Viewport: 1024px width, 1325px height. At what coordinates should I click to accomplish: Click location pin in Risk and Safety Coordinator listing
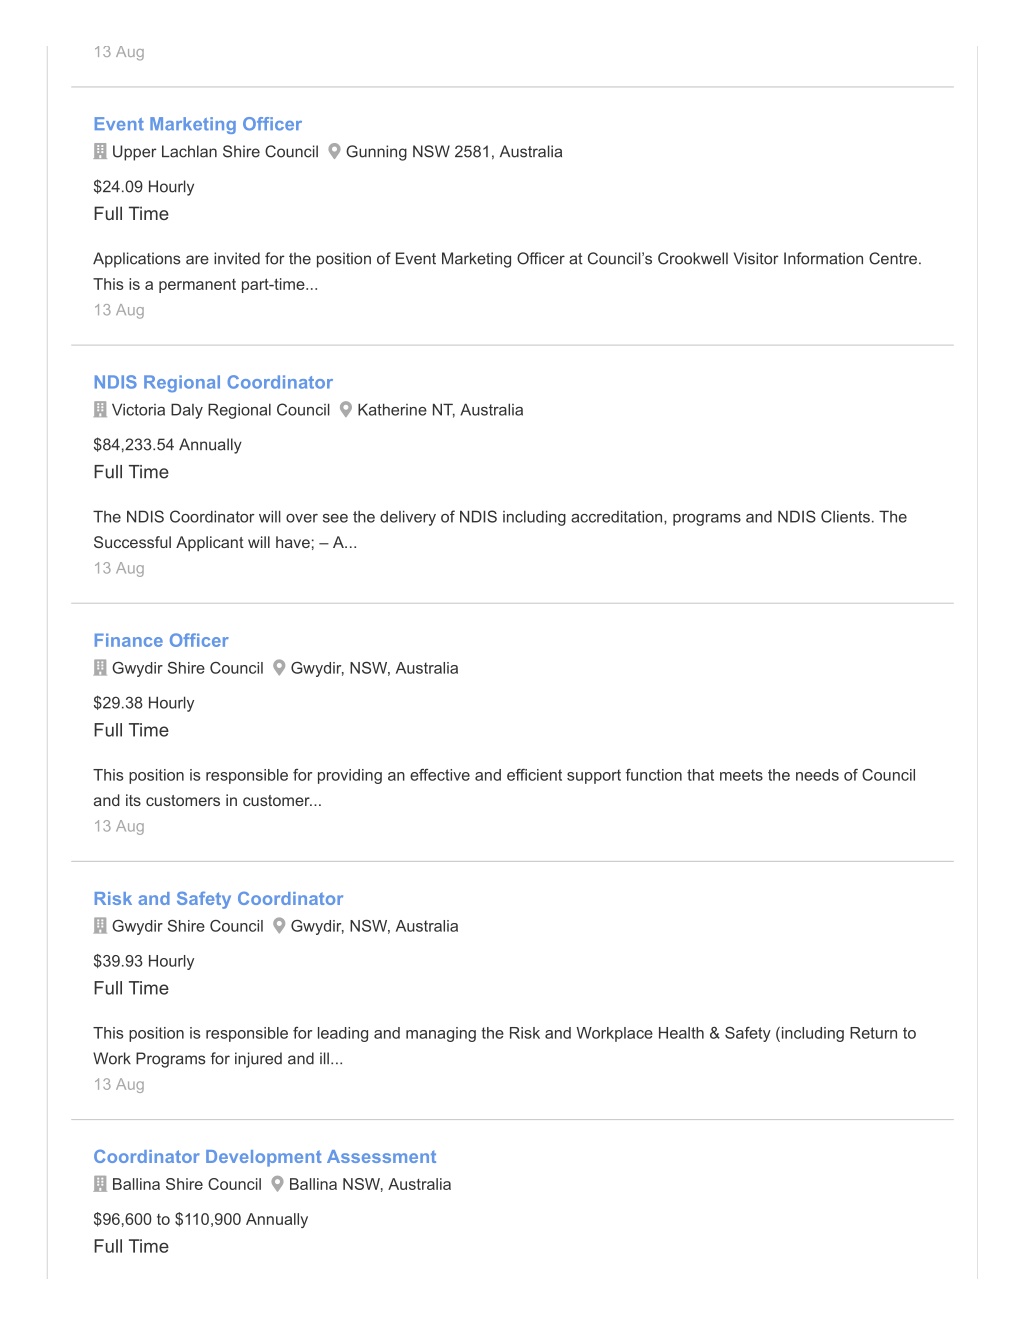pos(280,925)
